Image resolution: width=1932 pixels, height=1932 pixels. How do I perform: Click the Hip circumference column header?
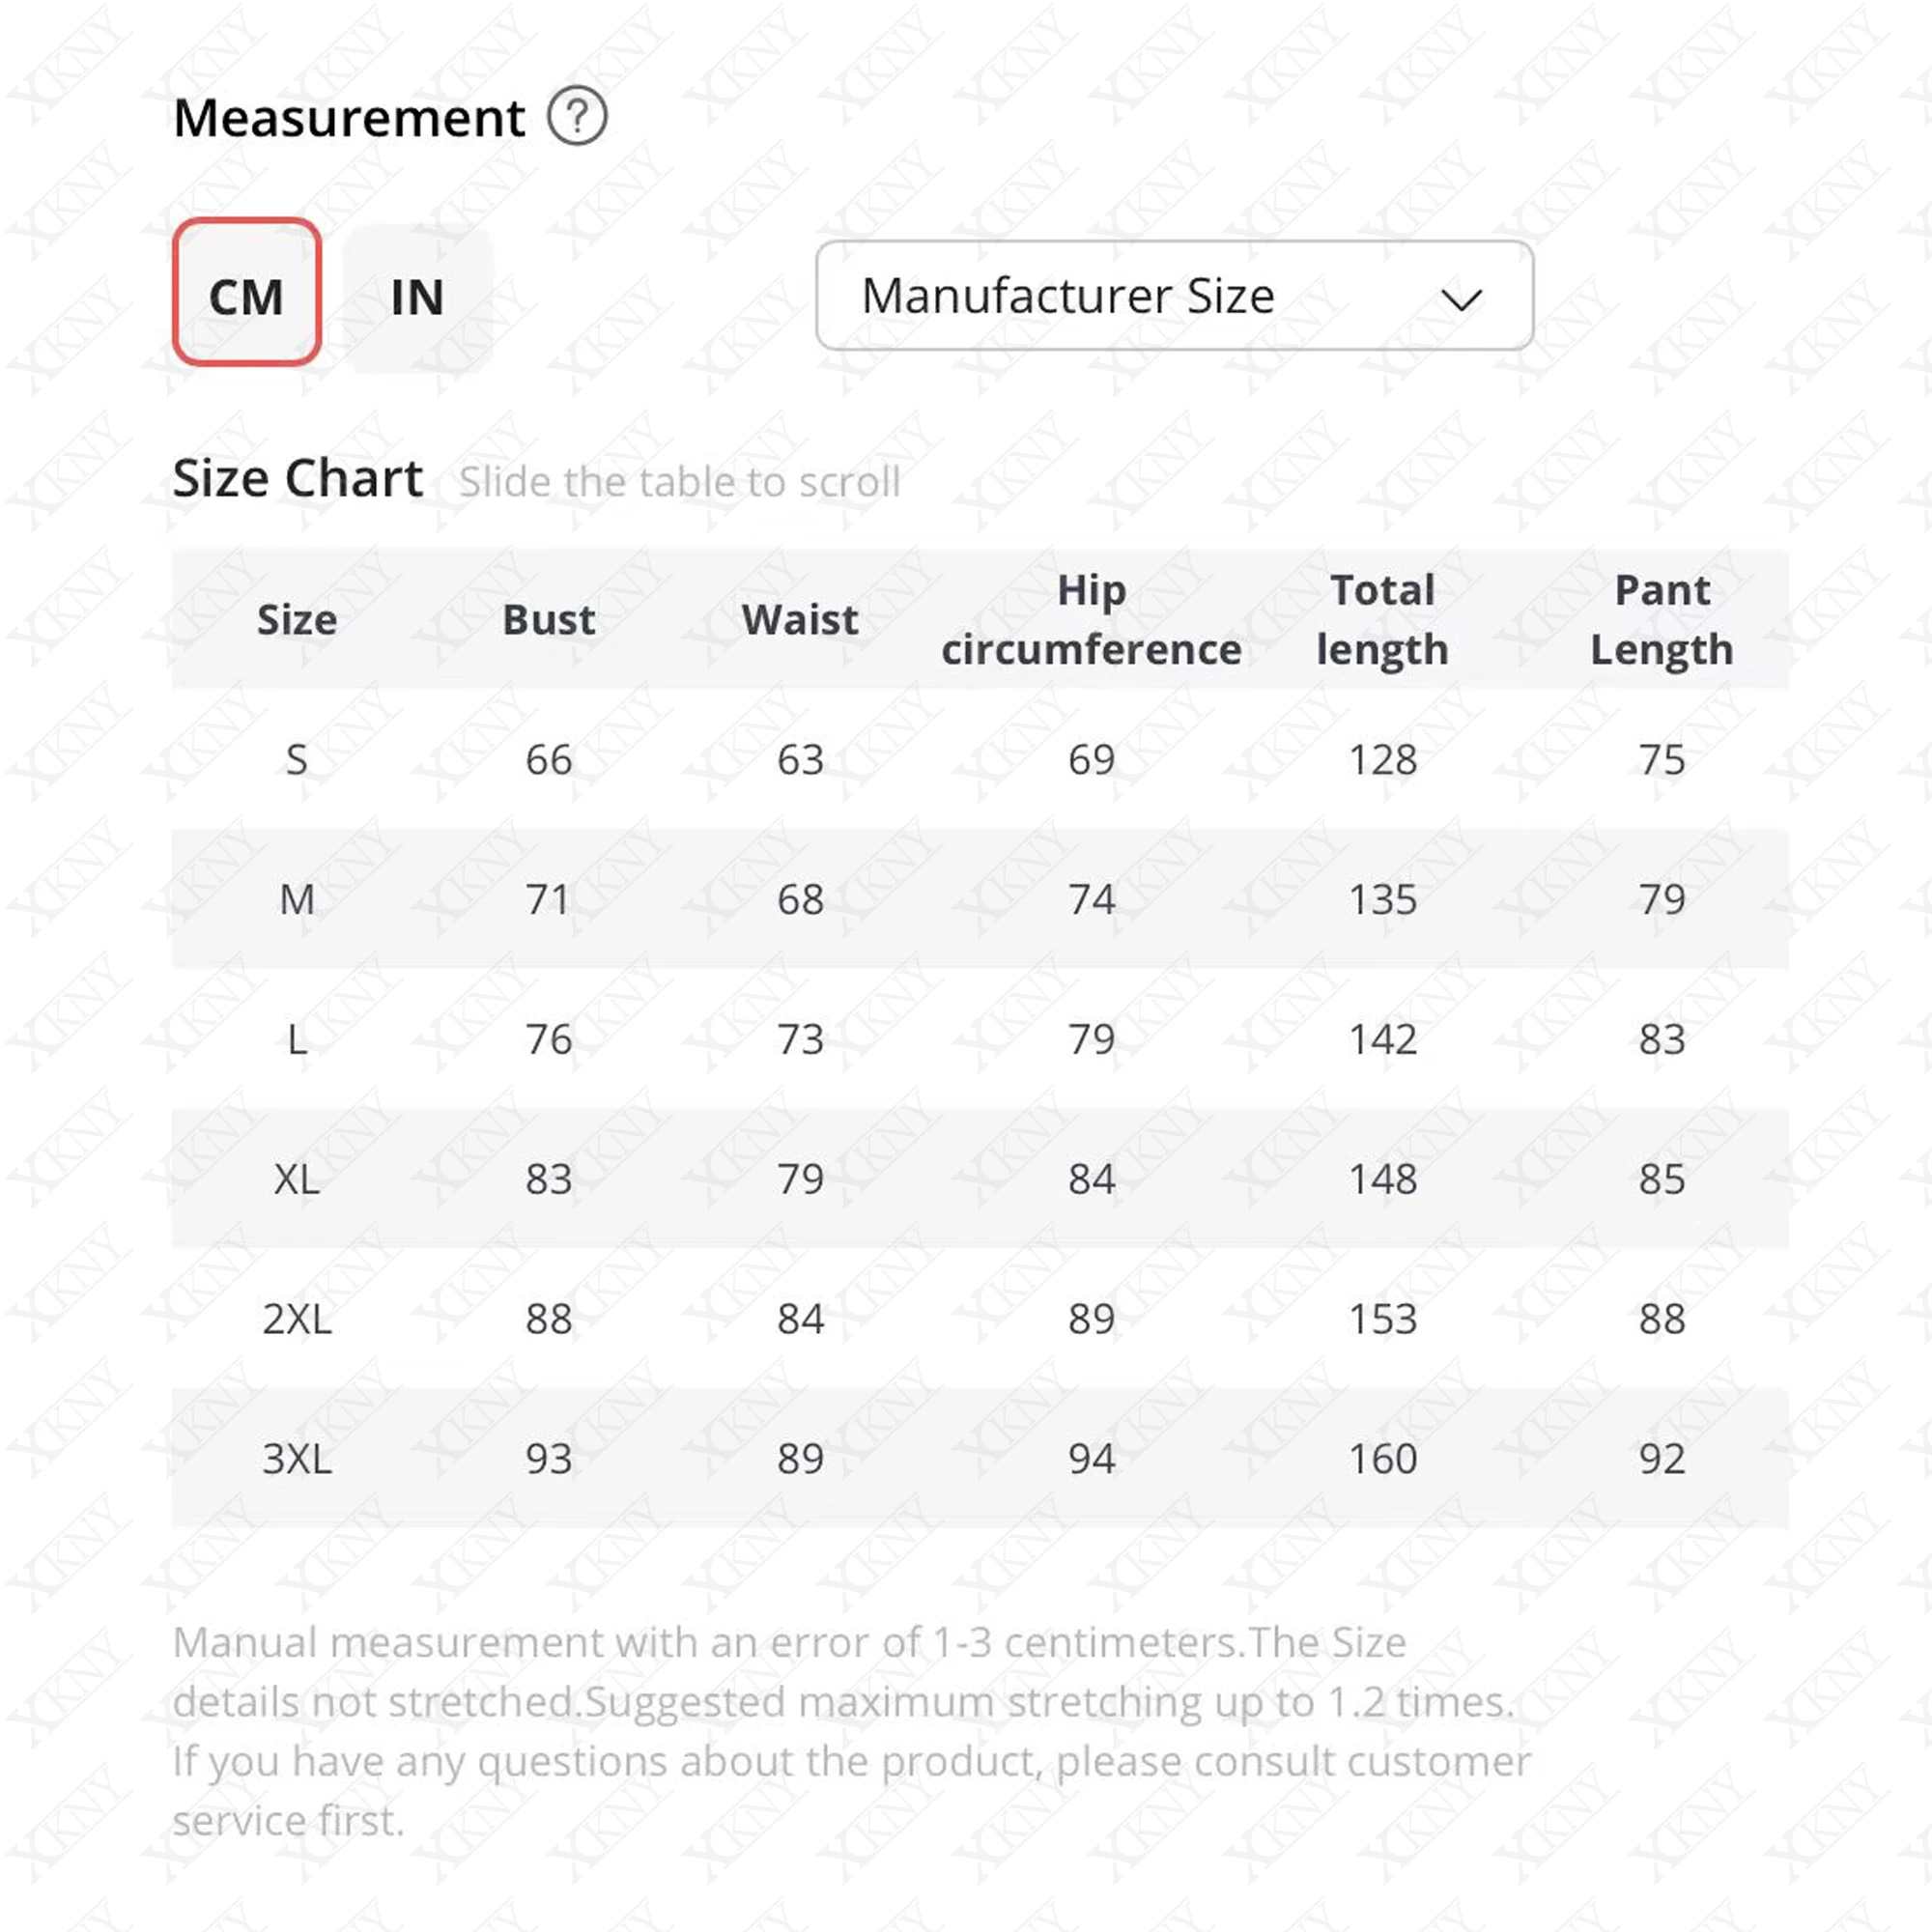click(1091, 620)
